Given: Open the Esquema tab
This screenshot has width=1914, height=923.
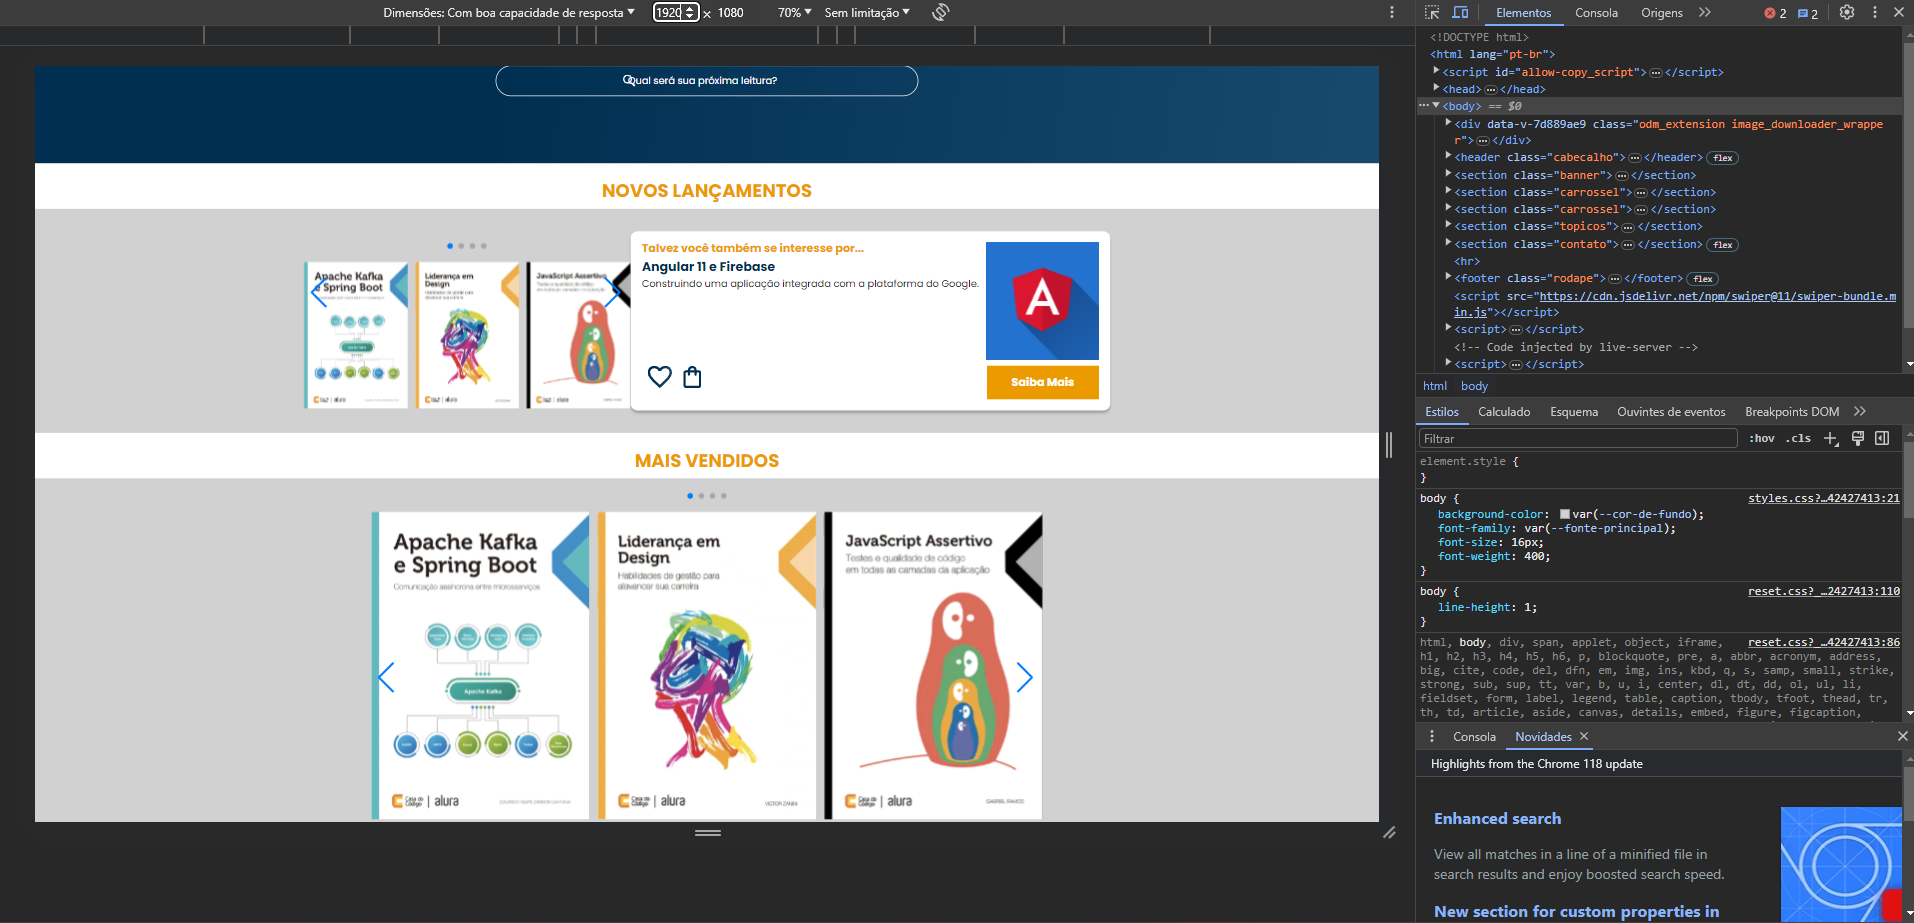Looking at the screenshot, I should coord(1574,412).
